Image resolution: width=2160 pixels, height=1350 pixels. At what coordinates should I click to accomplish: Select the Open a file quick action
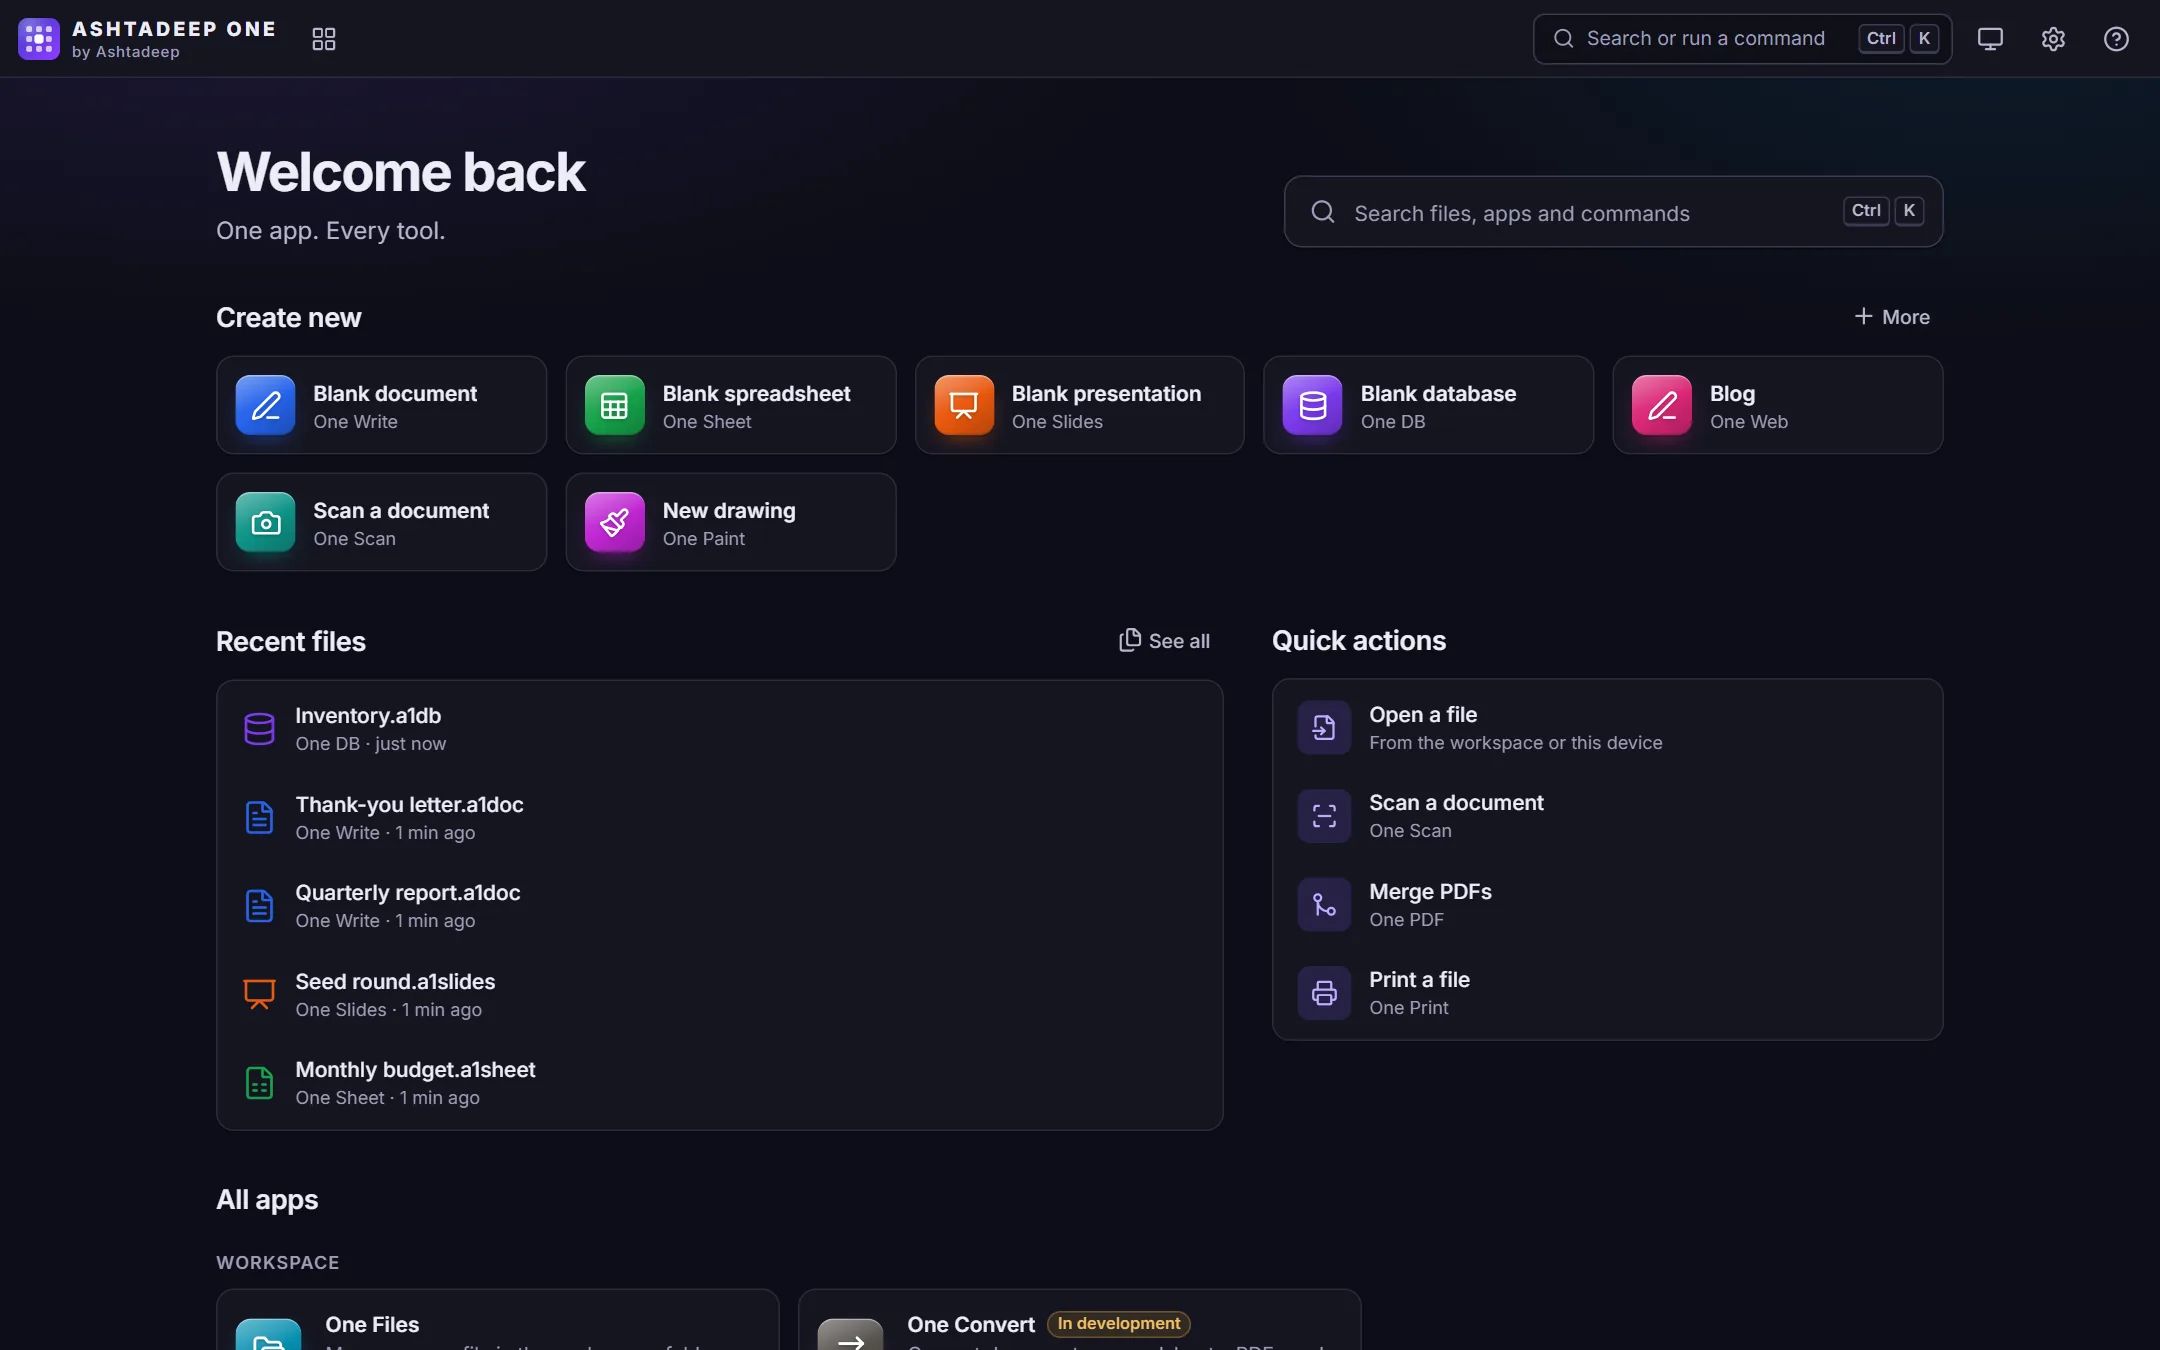click(x=1607, y=728)
